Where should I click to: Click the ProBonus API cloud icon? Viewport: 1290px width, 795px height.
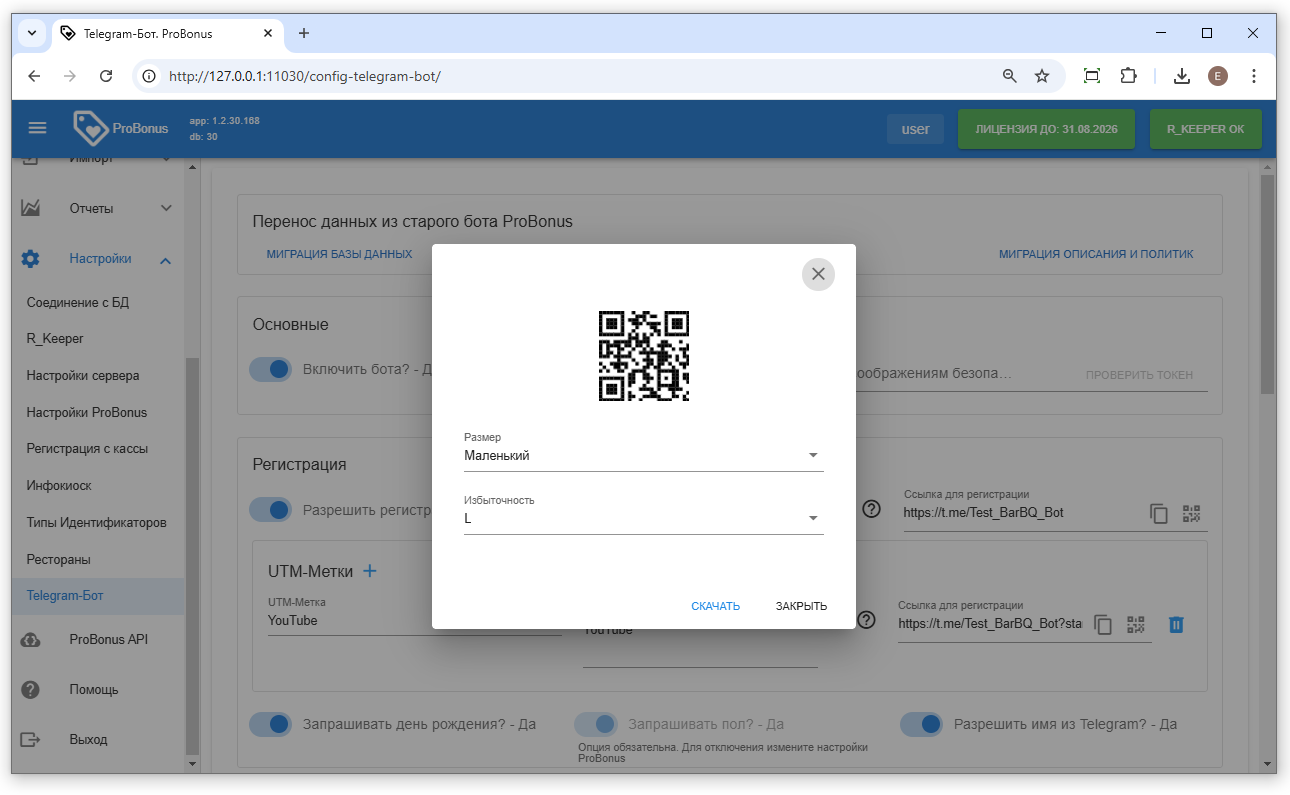31,639
